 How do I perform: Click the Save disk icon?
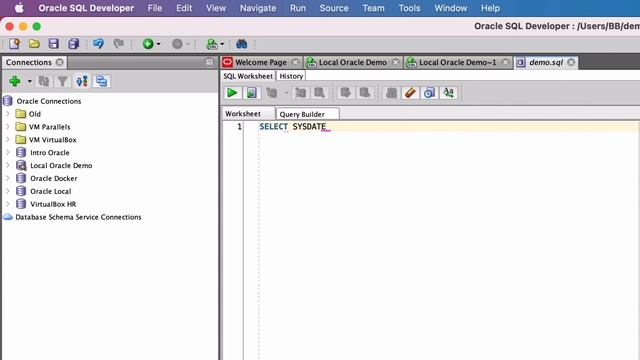[x=53, y=44]
